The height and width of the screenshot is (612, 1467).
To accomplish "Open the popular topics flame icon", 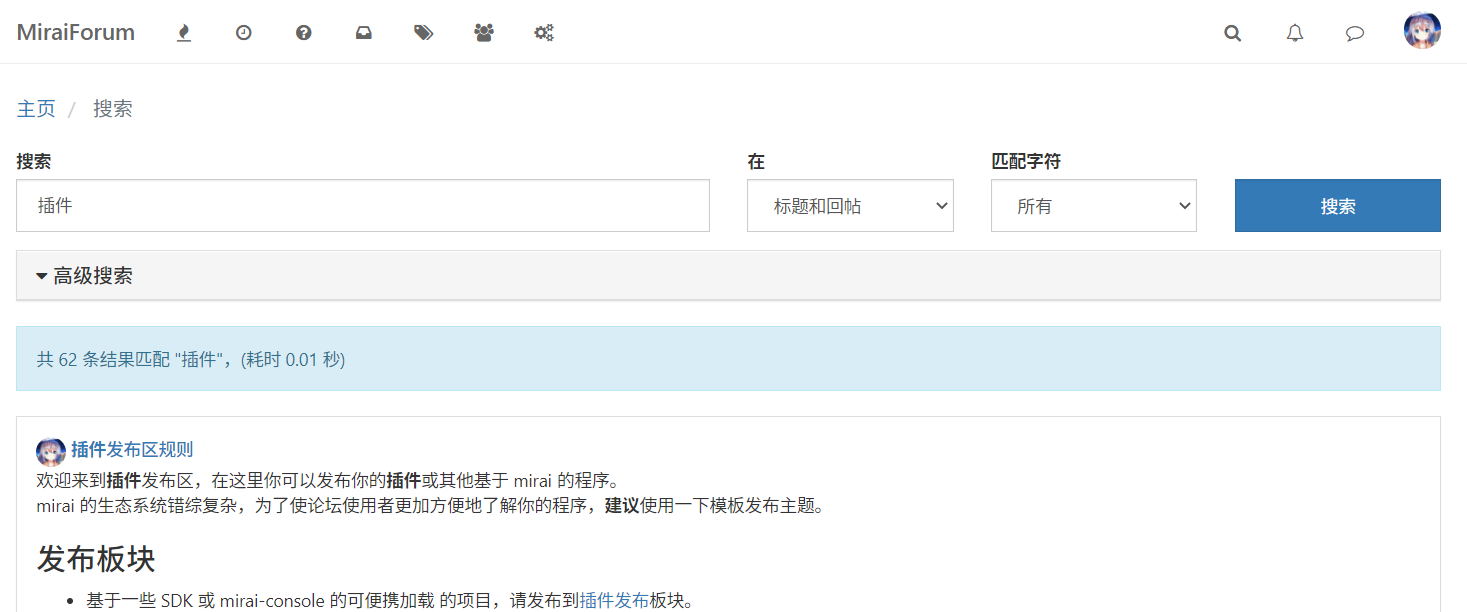I will click(x=183, y=33).
